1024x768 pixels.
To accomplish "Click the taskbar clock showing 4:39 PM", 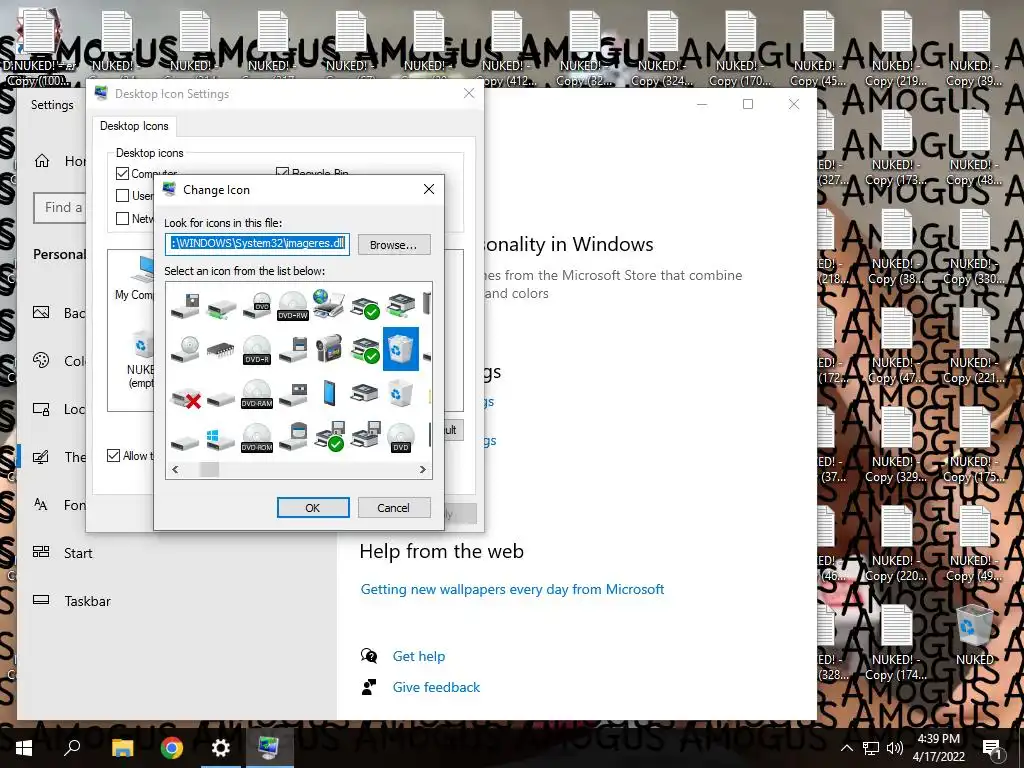I will (x=938, y=748).
